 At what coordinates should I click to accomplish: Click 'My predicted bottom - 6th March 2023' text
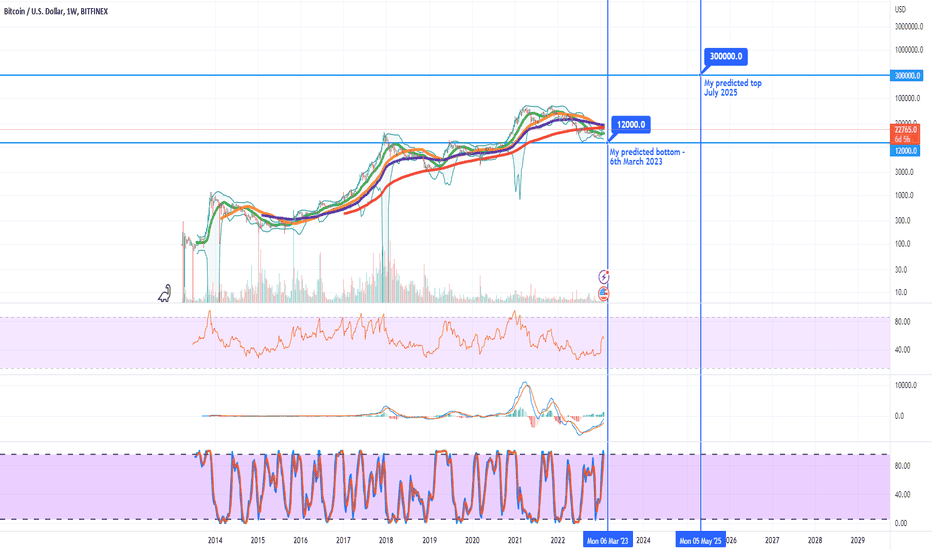coord(647,157)
